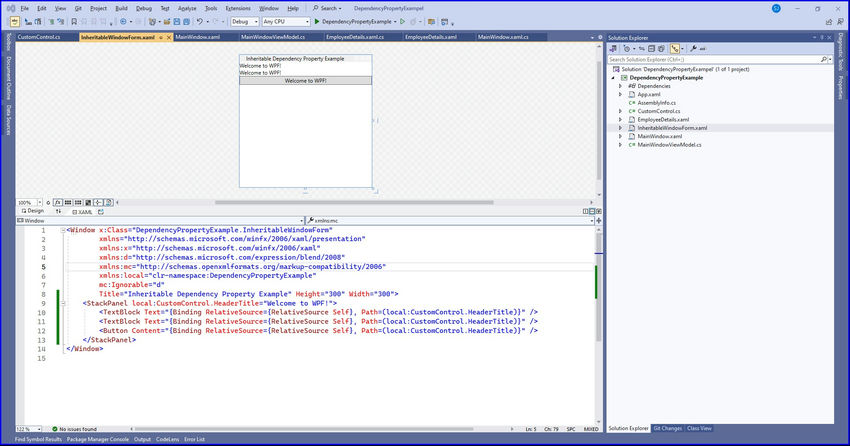This screenshot has width=850, height=446.
Task: Switch to the Git Changes tab
Action: (x=667, y=428)
